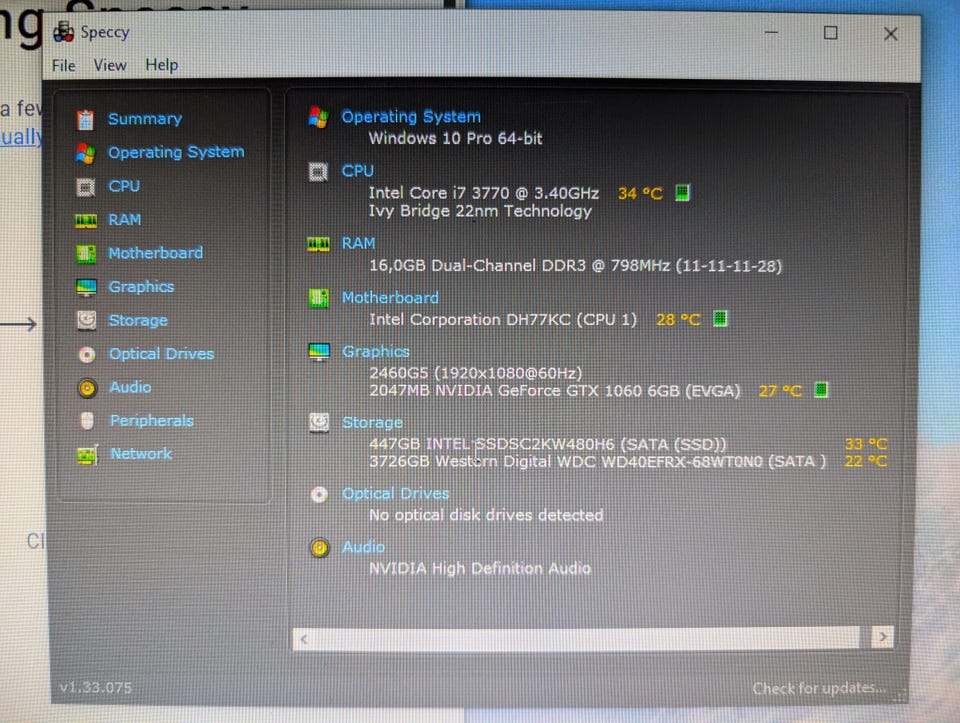960x723 pixels.
Task: Click the Check for updates link
Action: tap(819, 688)
